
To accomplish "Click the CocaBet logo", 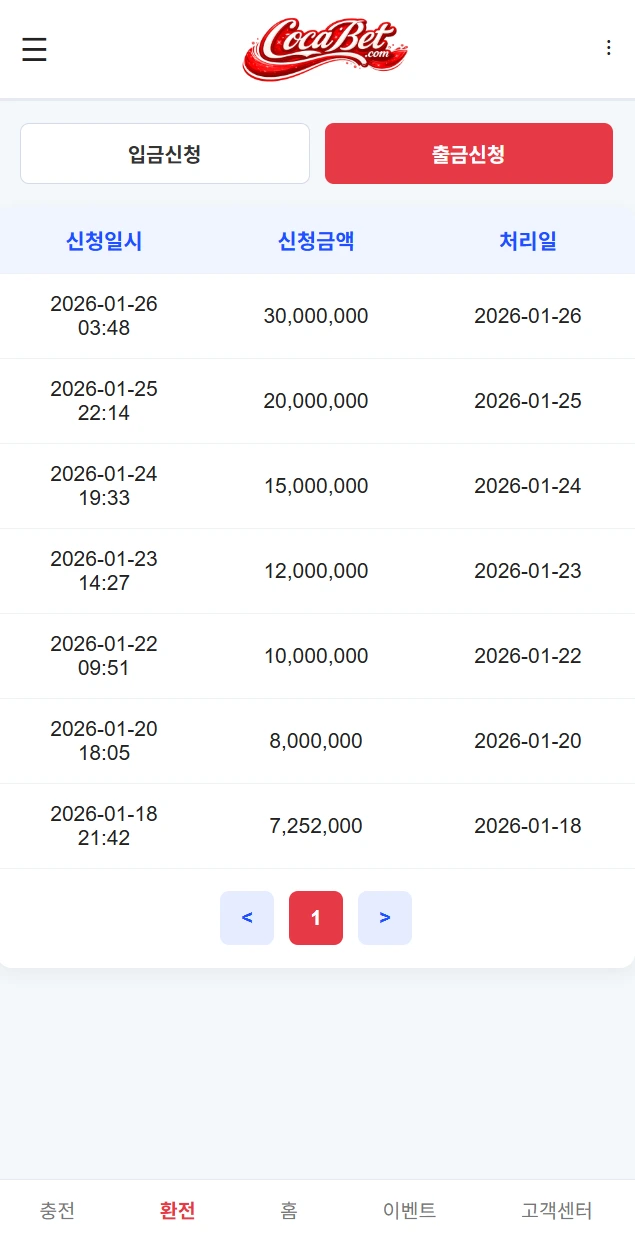I will pos(324,49).
